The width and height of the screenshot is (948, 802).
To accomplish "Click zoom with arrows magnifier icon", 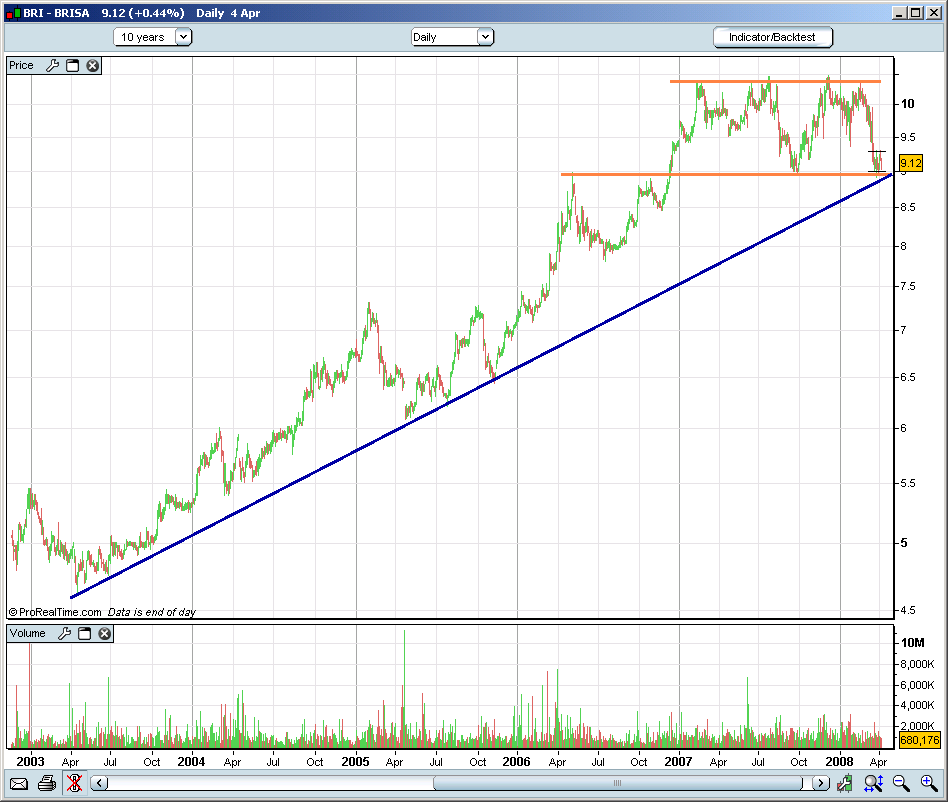I will 874,783.
